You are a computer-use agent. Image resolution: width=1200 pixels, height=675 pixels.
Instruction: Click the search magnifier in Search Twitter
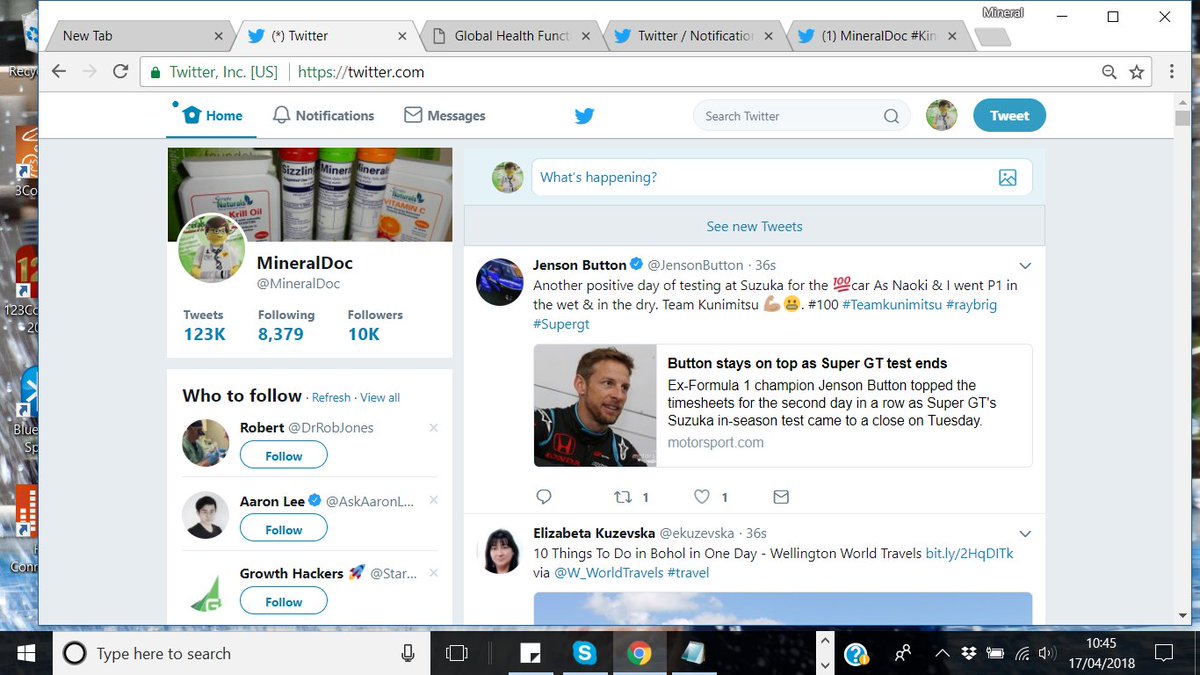891,116
